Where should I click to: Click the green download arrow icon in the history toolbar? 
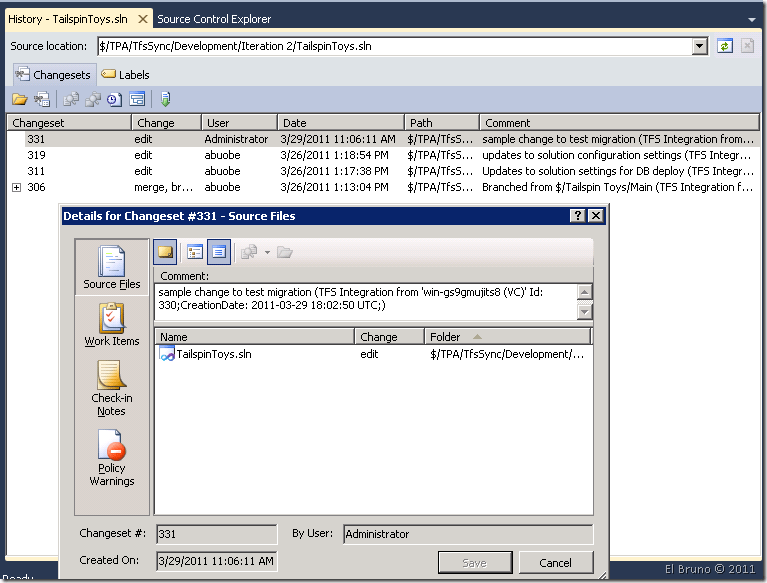click(x=165, y=99)
